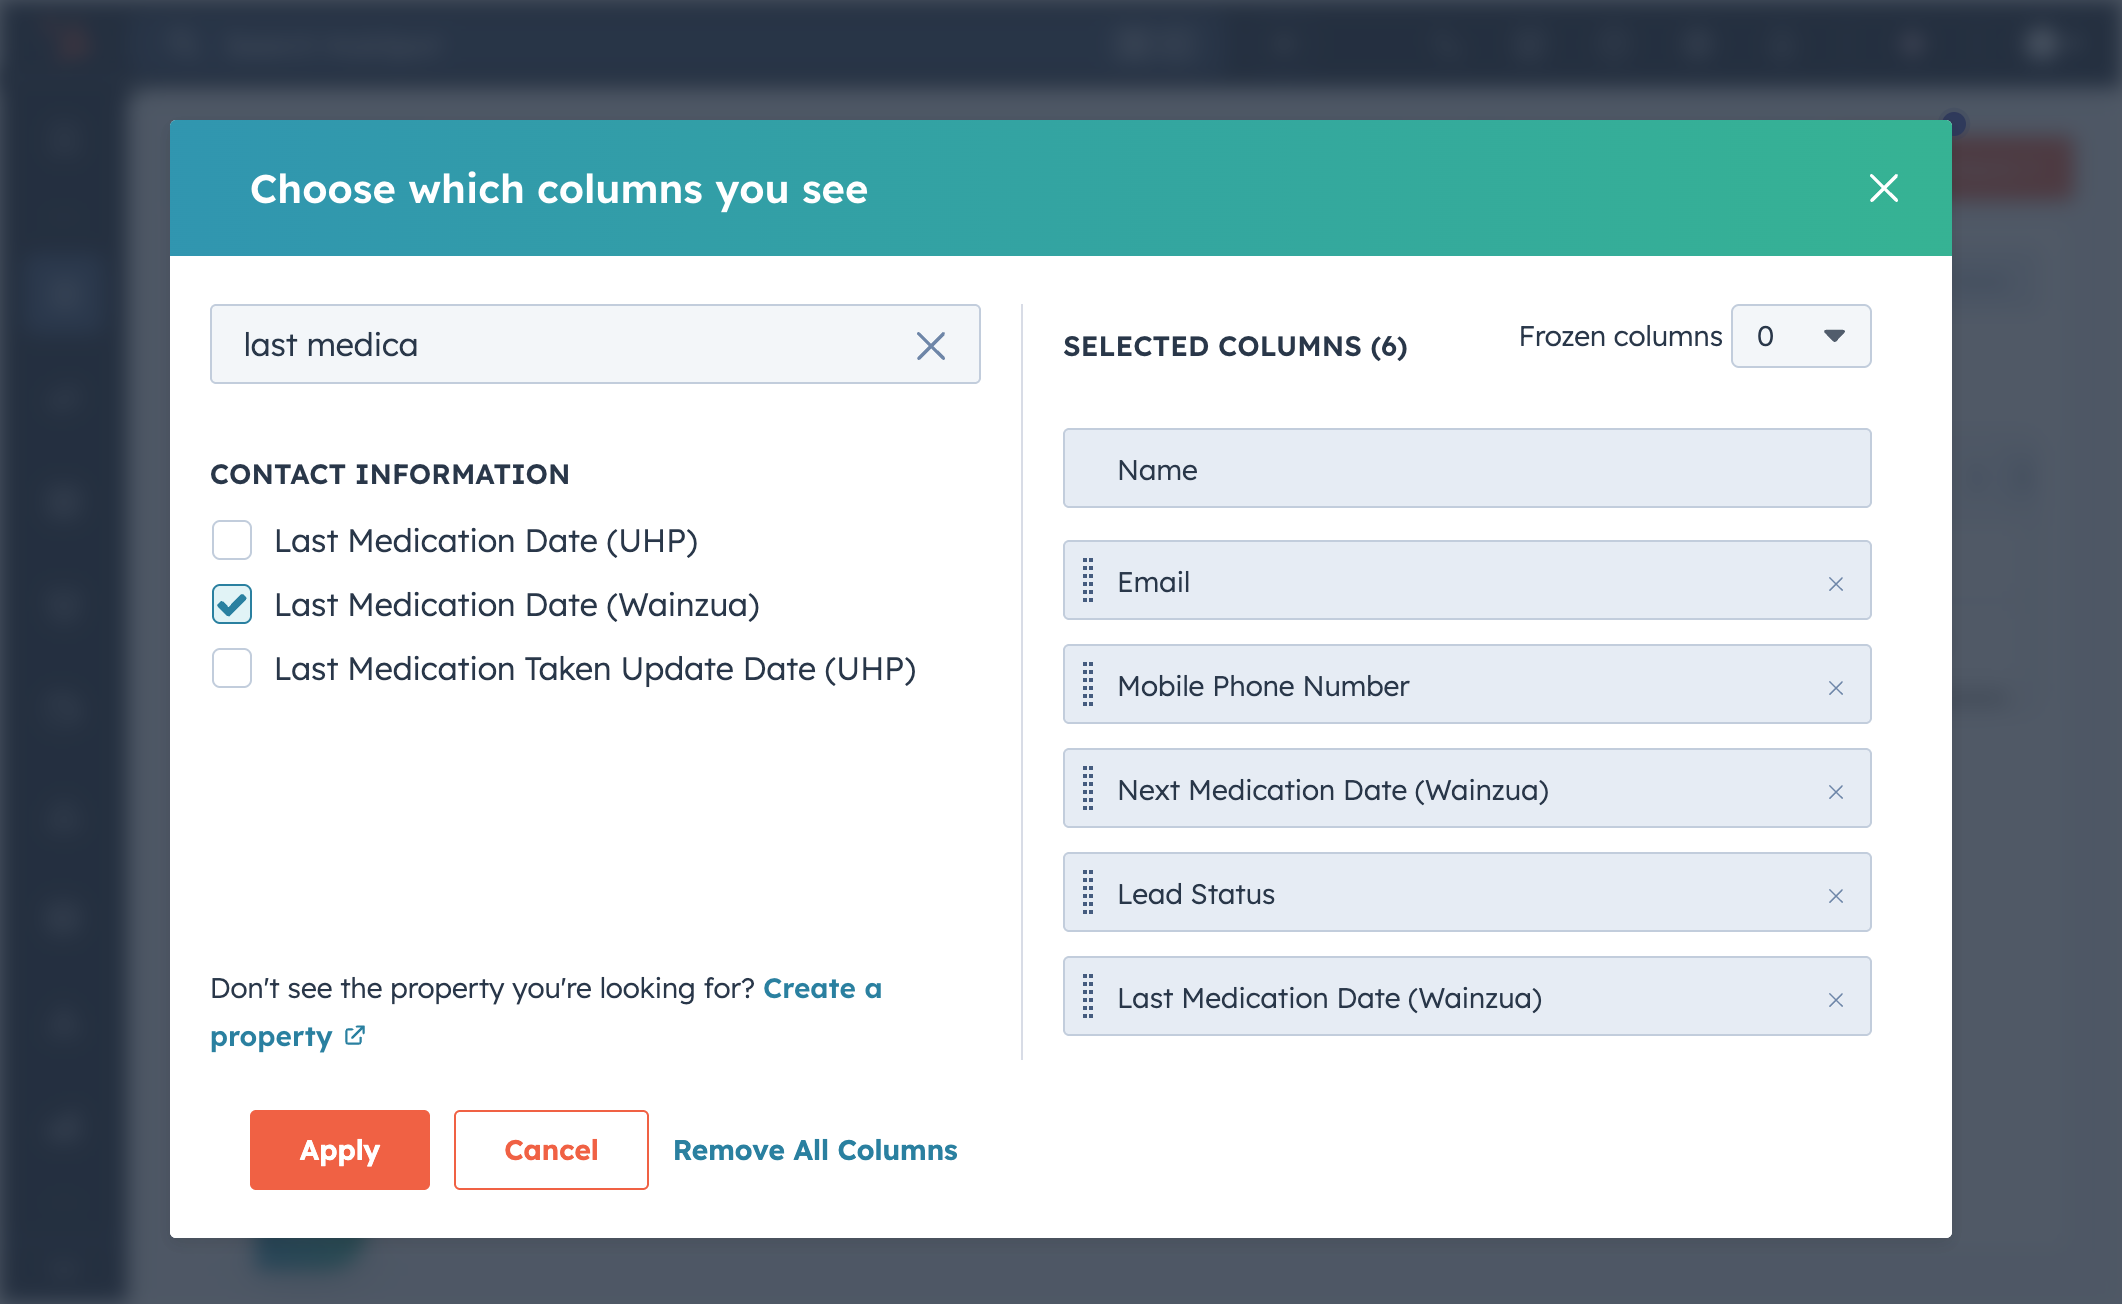2122x1304 pixels.
Task: Click the Lead Status column label
Action: (x=1196, y=894)
